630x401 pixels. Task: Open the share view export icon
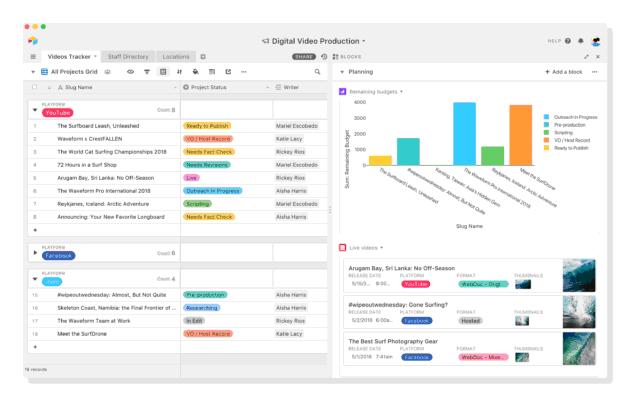pos(228,72)
